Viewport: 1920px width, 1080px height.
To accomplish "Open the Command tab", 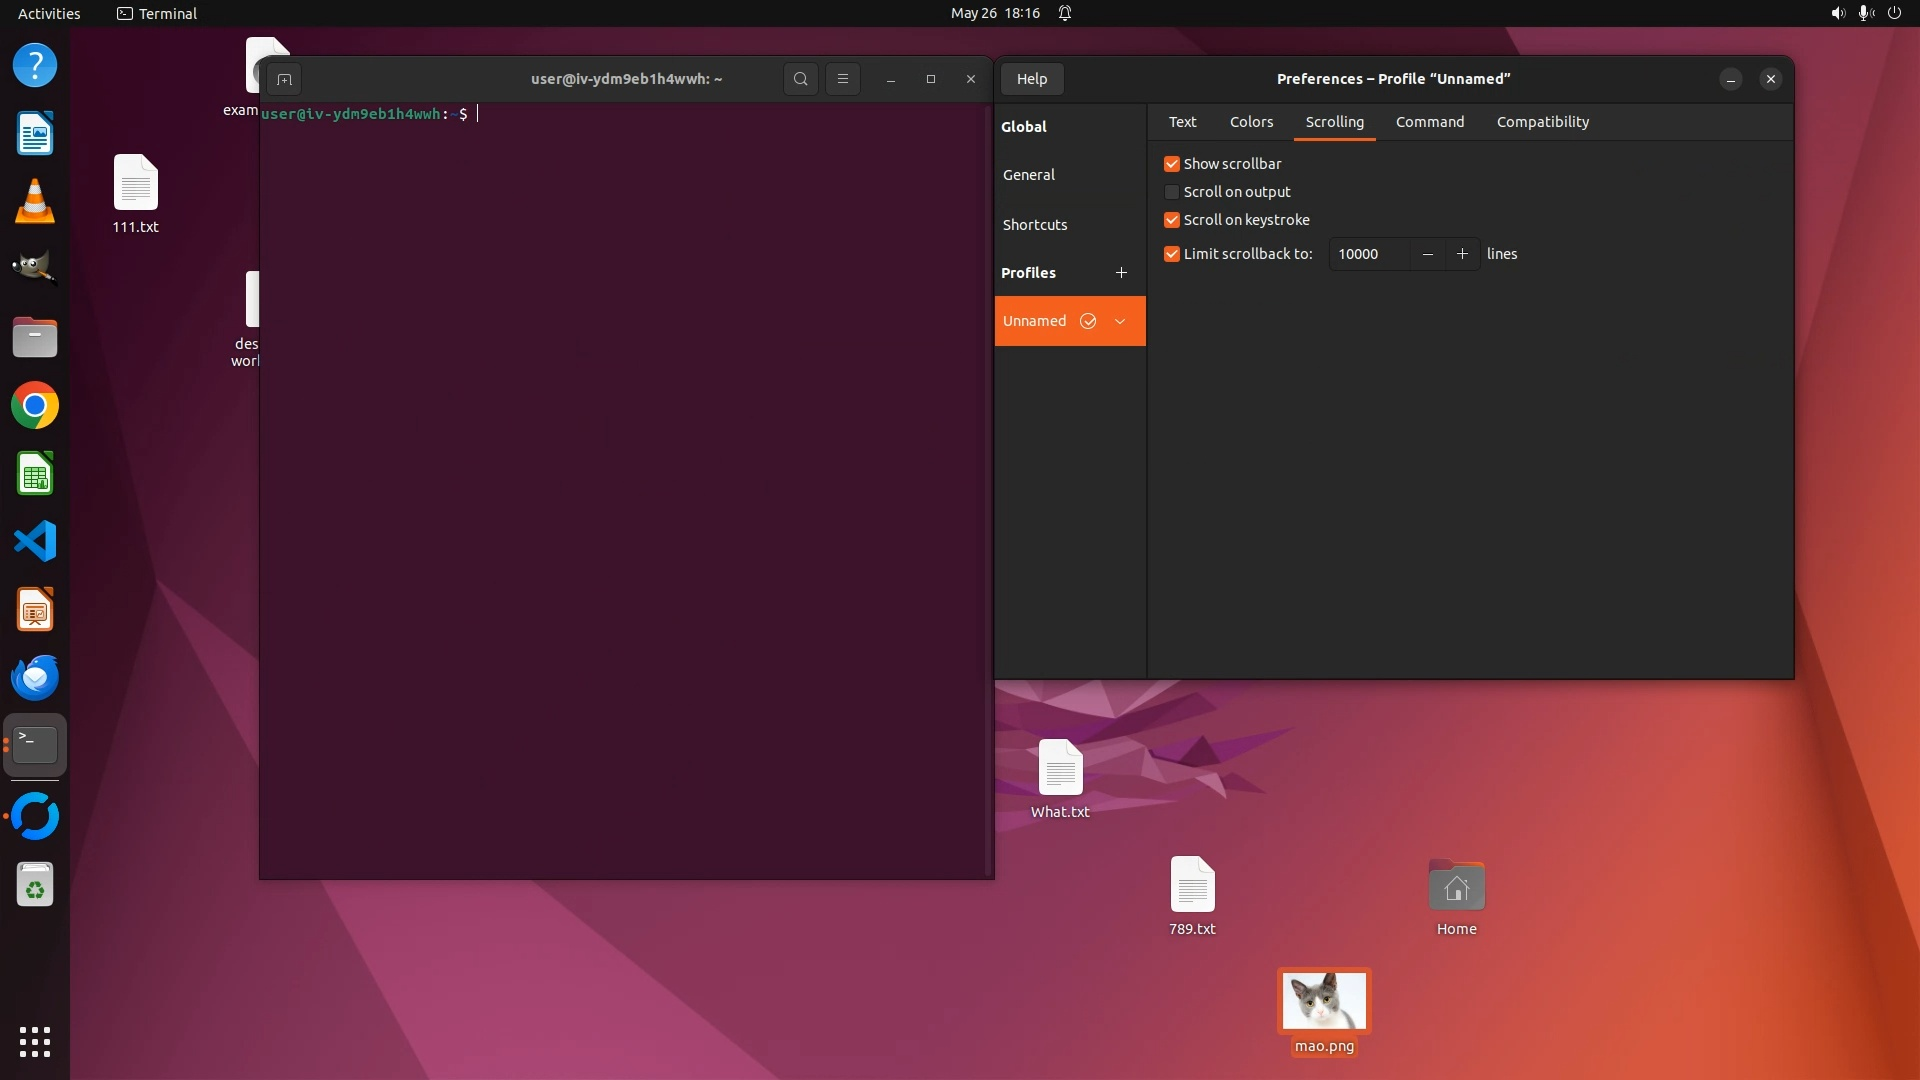I will (1429, 122).
